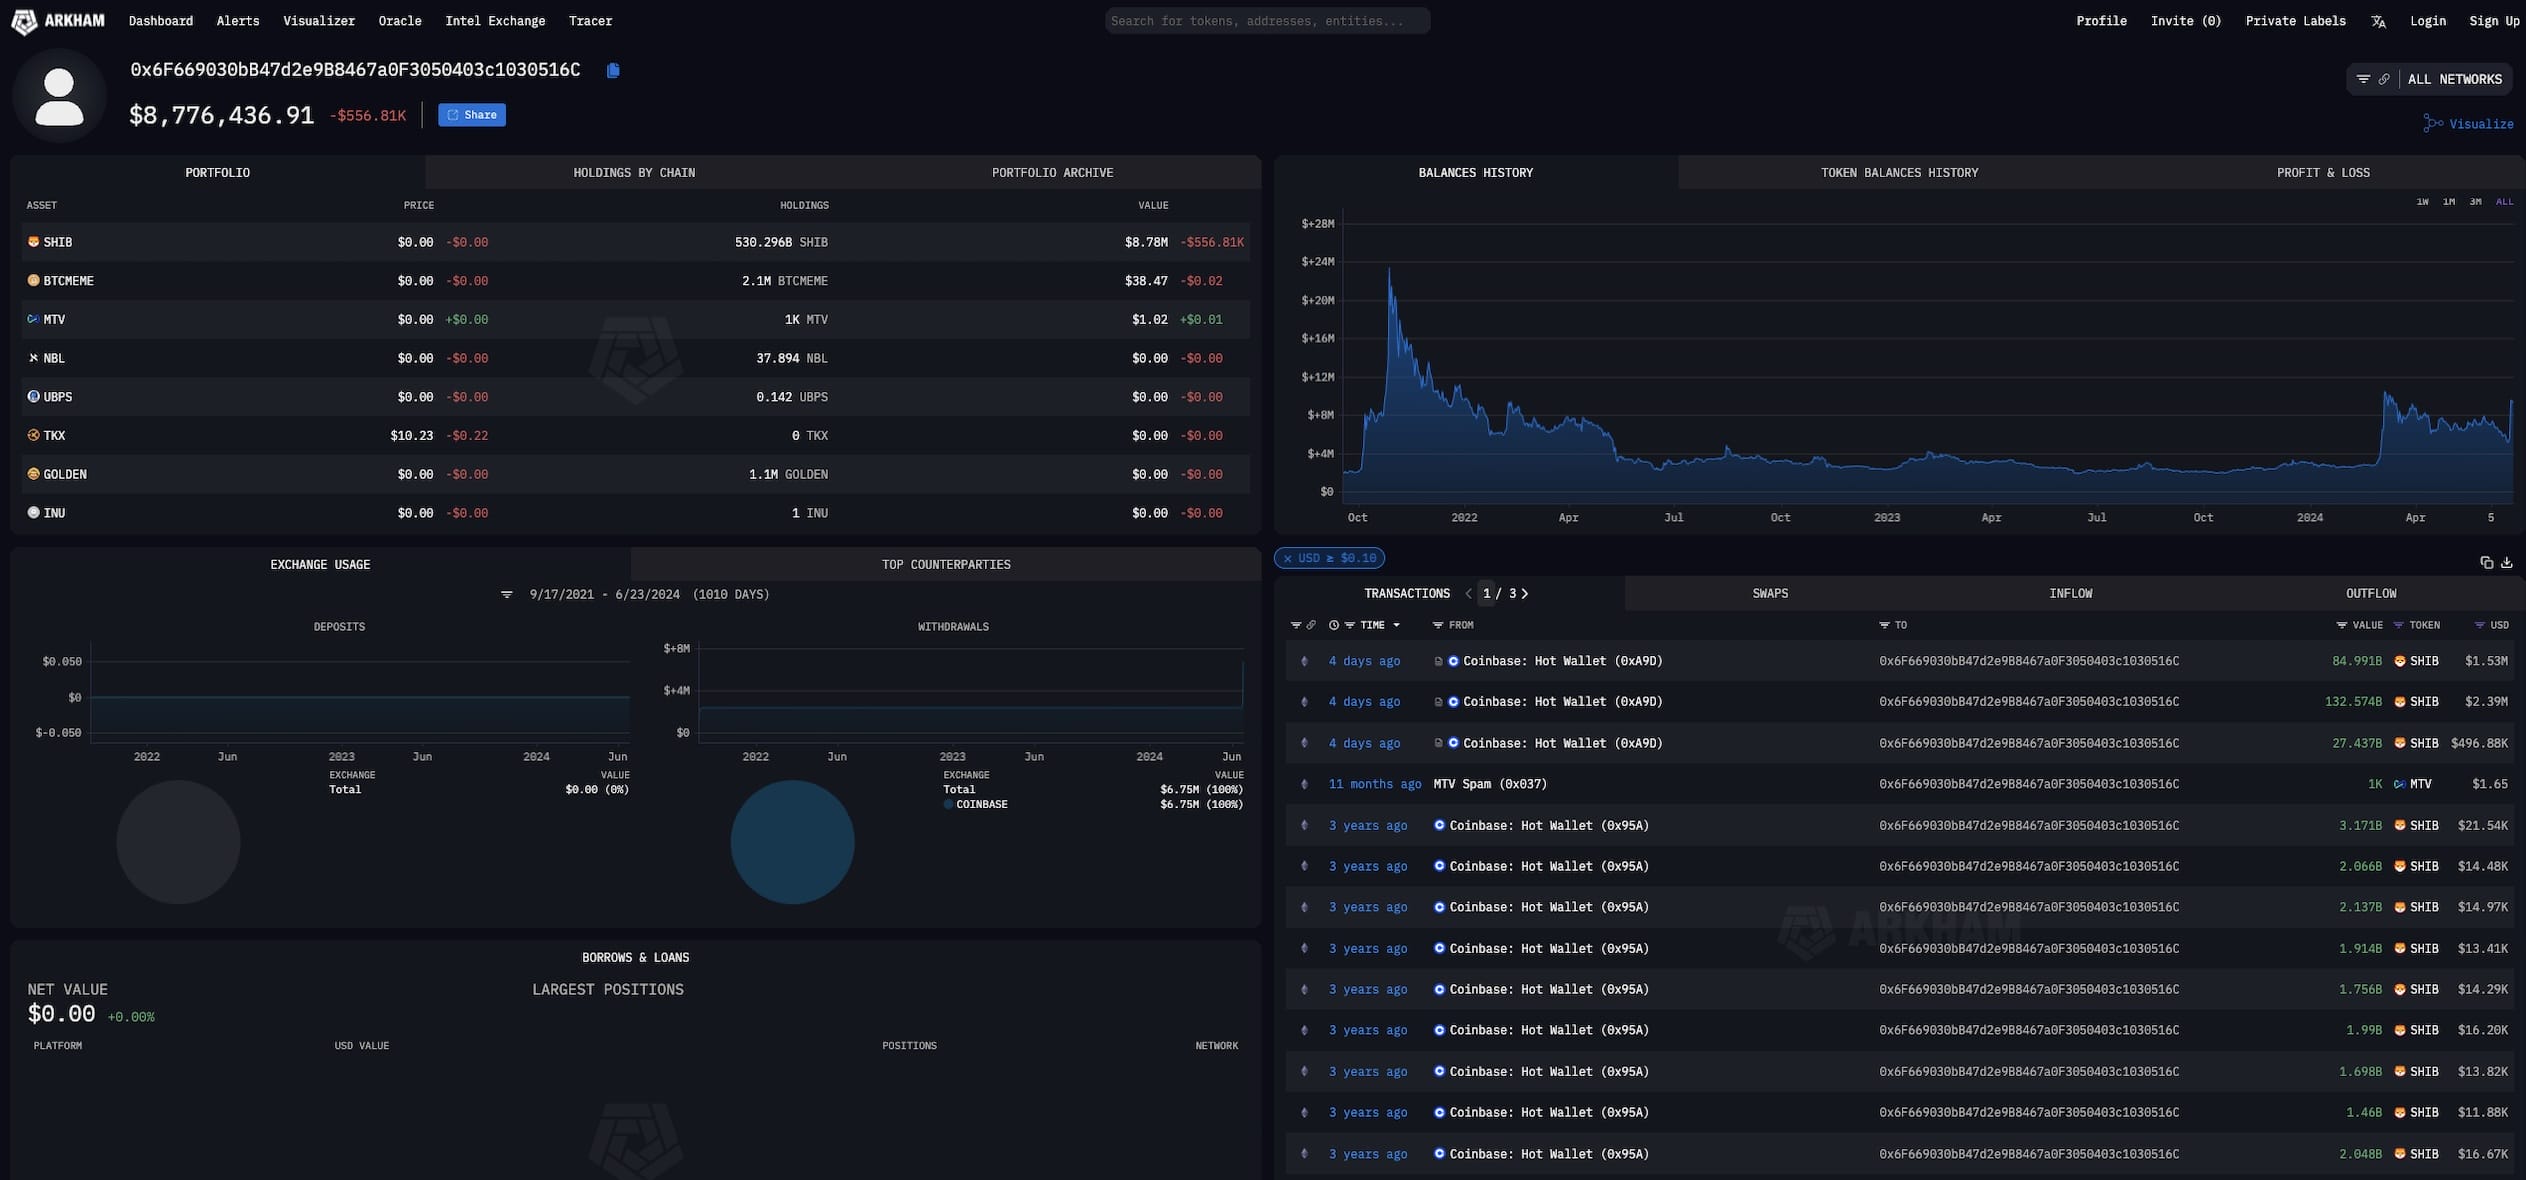Go to next transactions page
This screenshot has height=1180, width=2526.
[x=1524, y=594]
